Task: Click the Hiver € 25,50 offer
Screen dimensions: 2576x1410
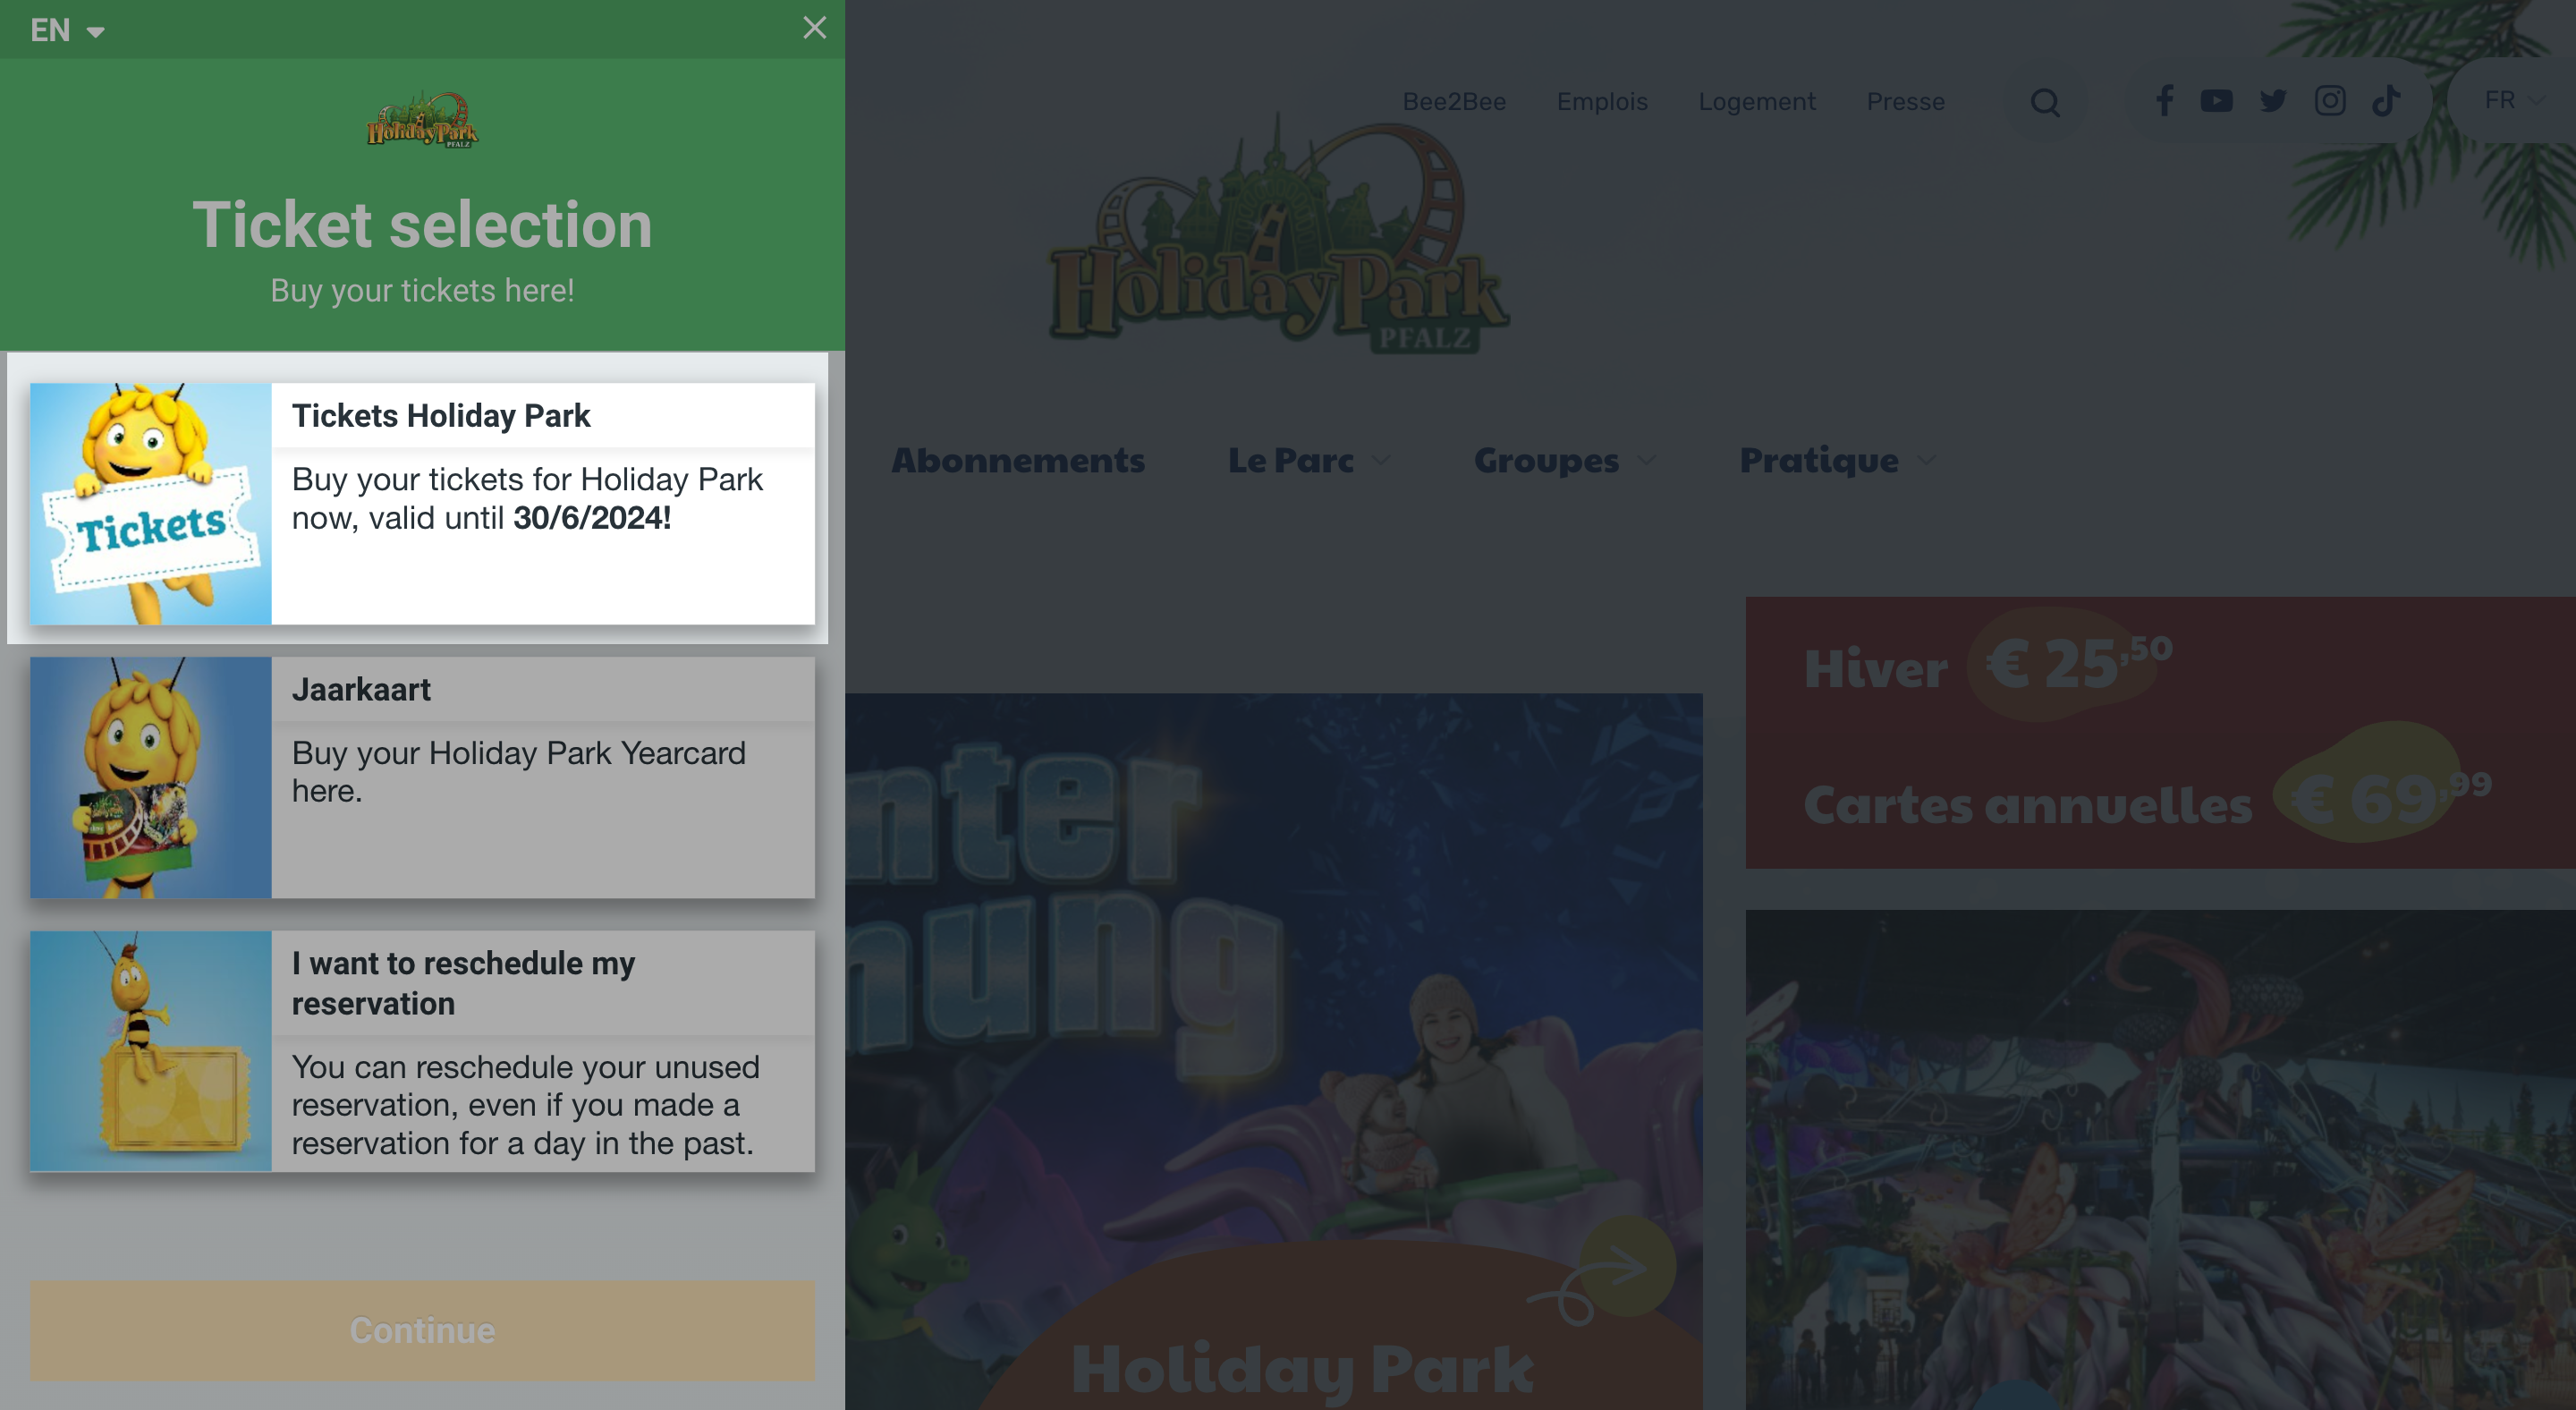Action: [x=1988, y=666]
